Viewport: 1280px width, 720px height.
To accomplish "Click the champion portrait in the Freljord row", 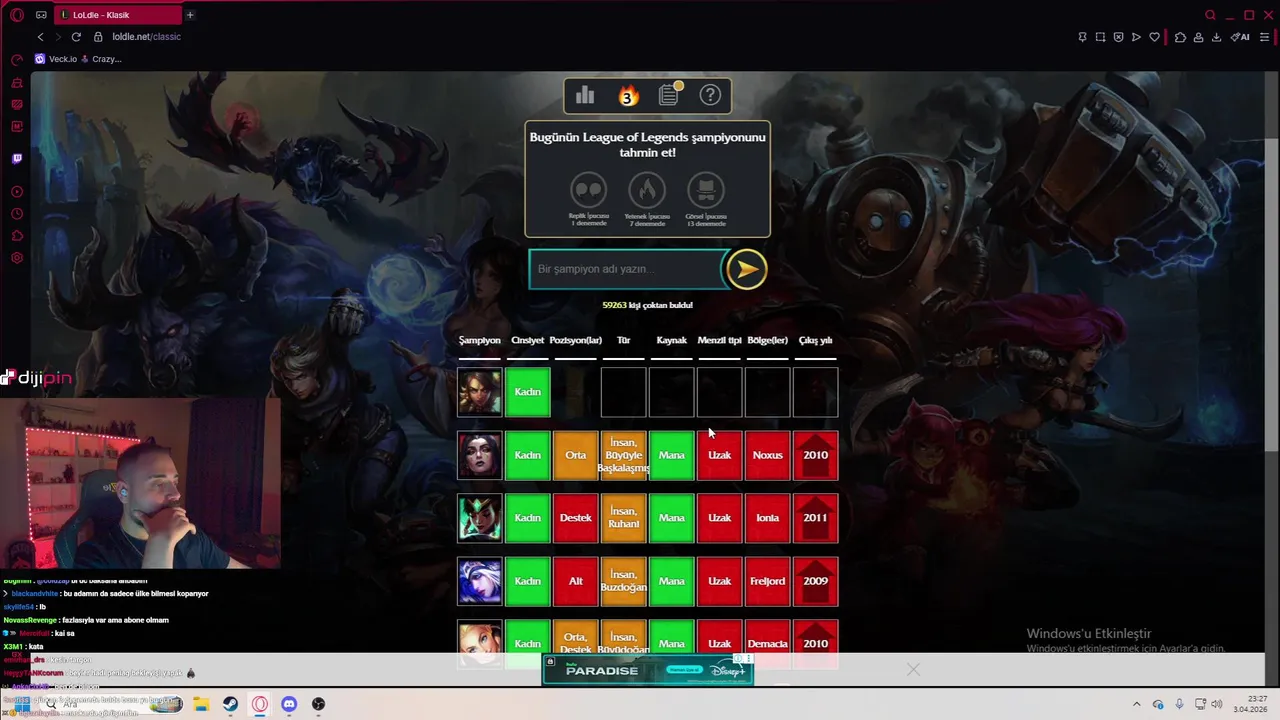I will pos(479,581).
